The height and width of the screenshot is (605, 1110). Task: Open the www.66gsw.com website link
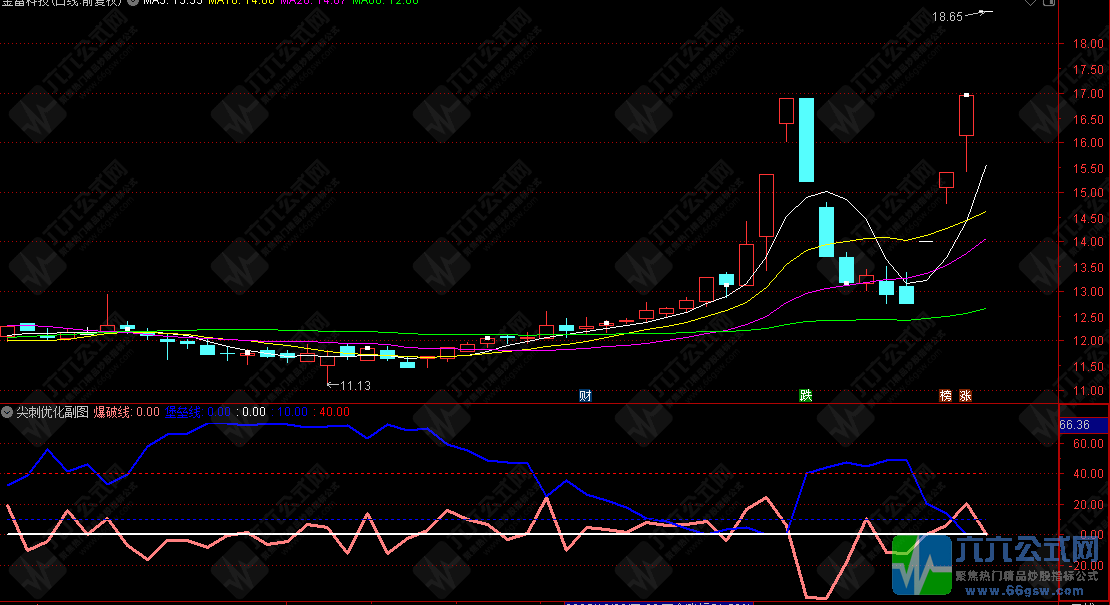point(1024,592)
